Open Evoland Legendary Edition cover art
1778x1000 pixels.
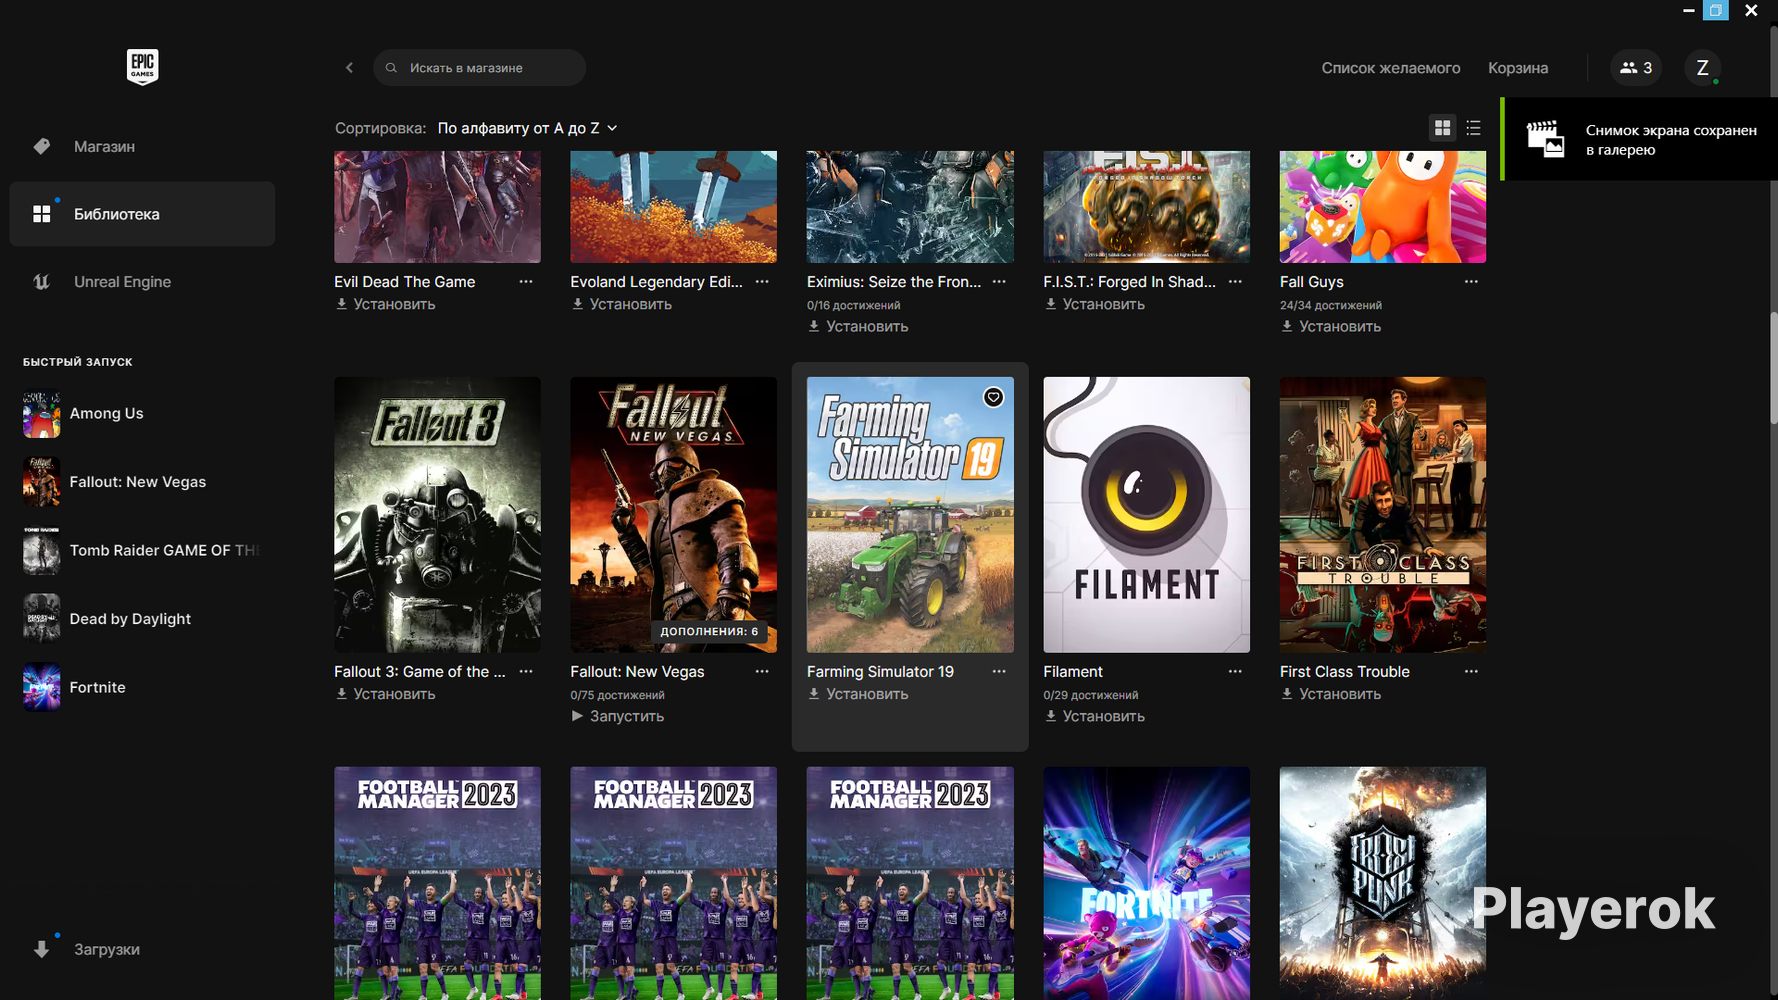coord(673,207)
